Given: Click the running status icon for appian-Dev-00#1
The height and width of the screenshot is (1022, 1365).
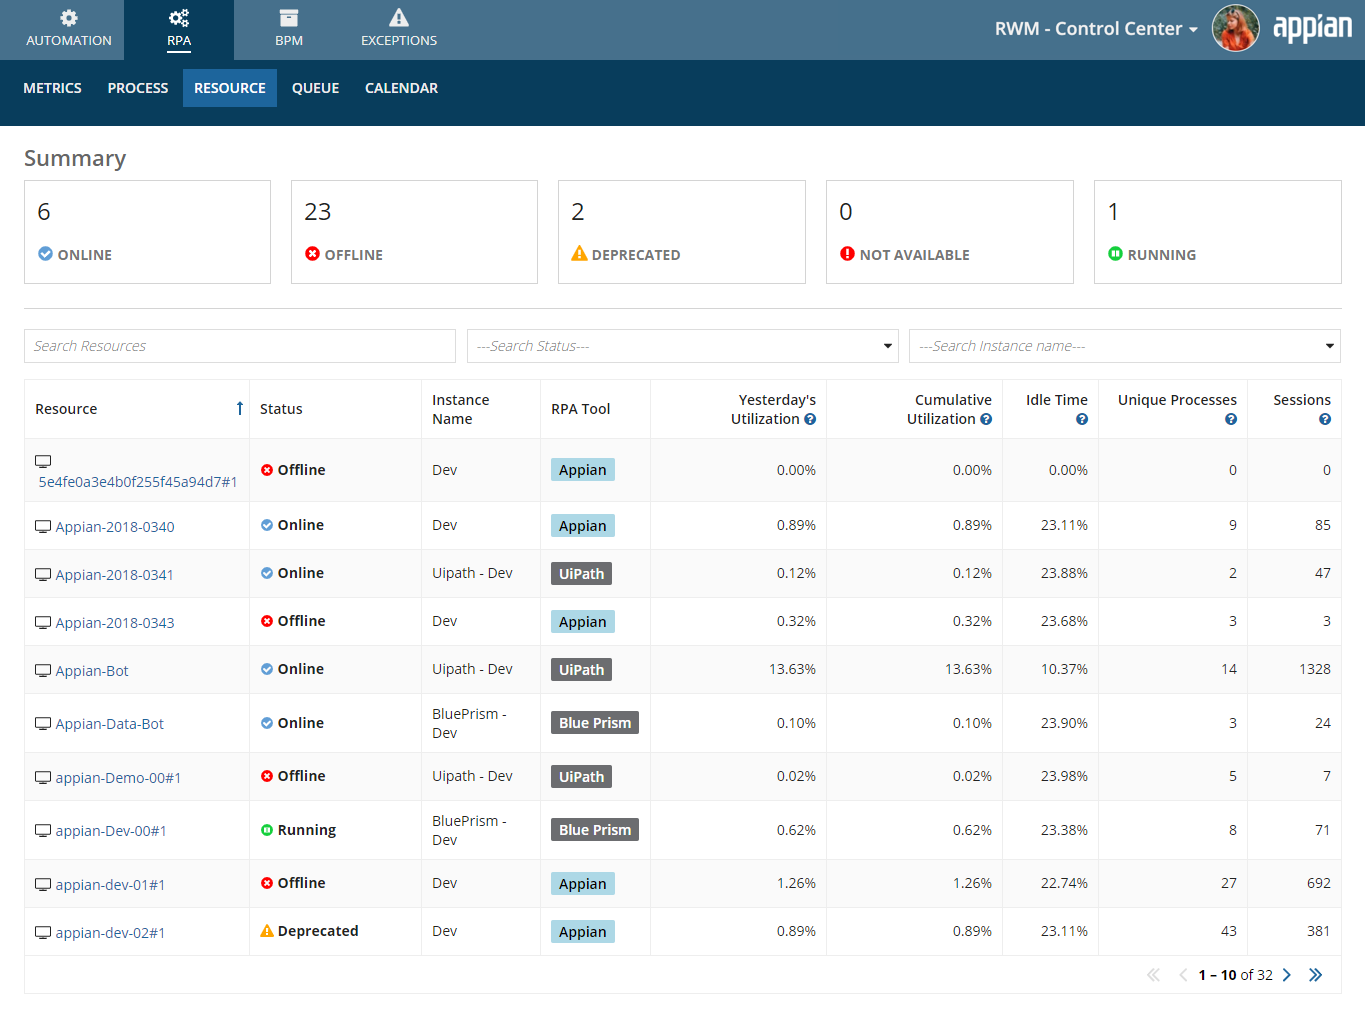Looking at the screenshot, I should click(267, 830).
